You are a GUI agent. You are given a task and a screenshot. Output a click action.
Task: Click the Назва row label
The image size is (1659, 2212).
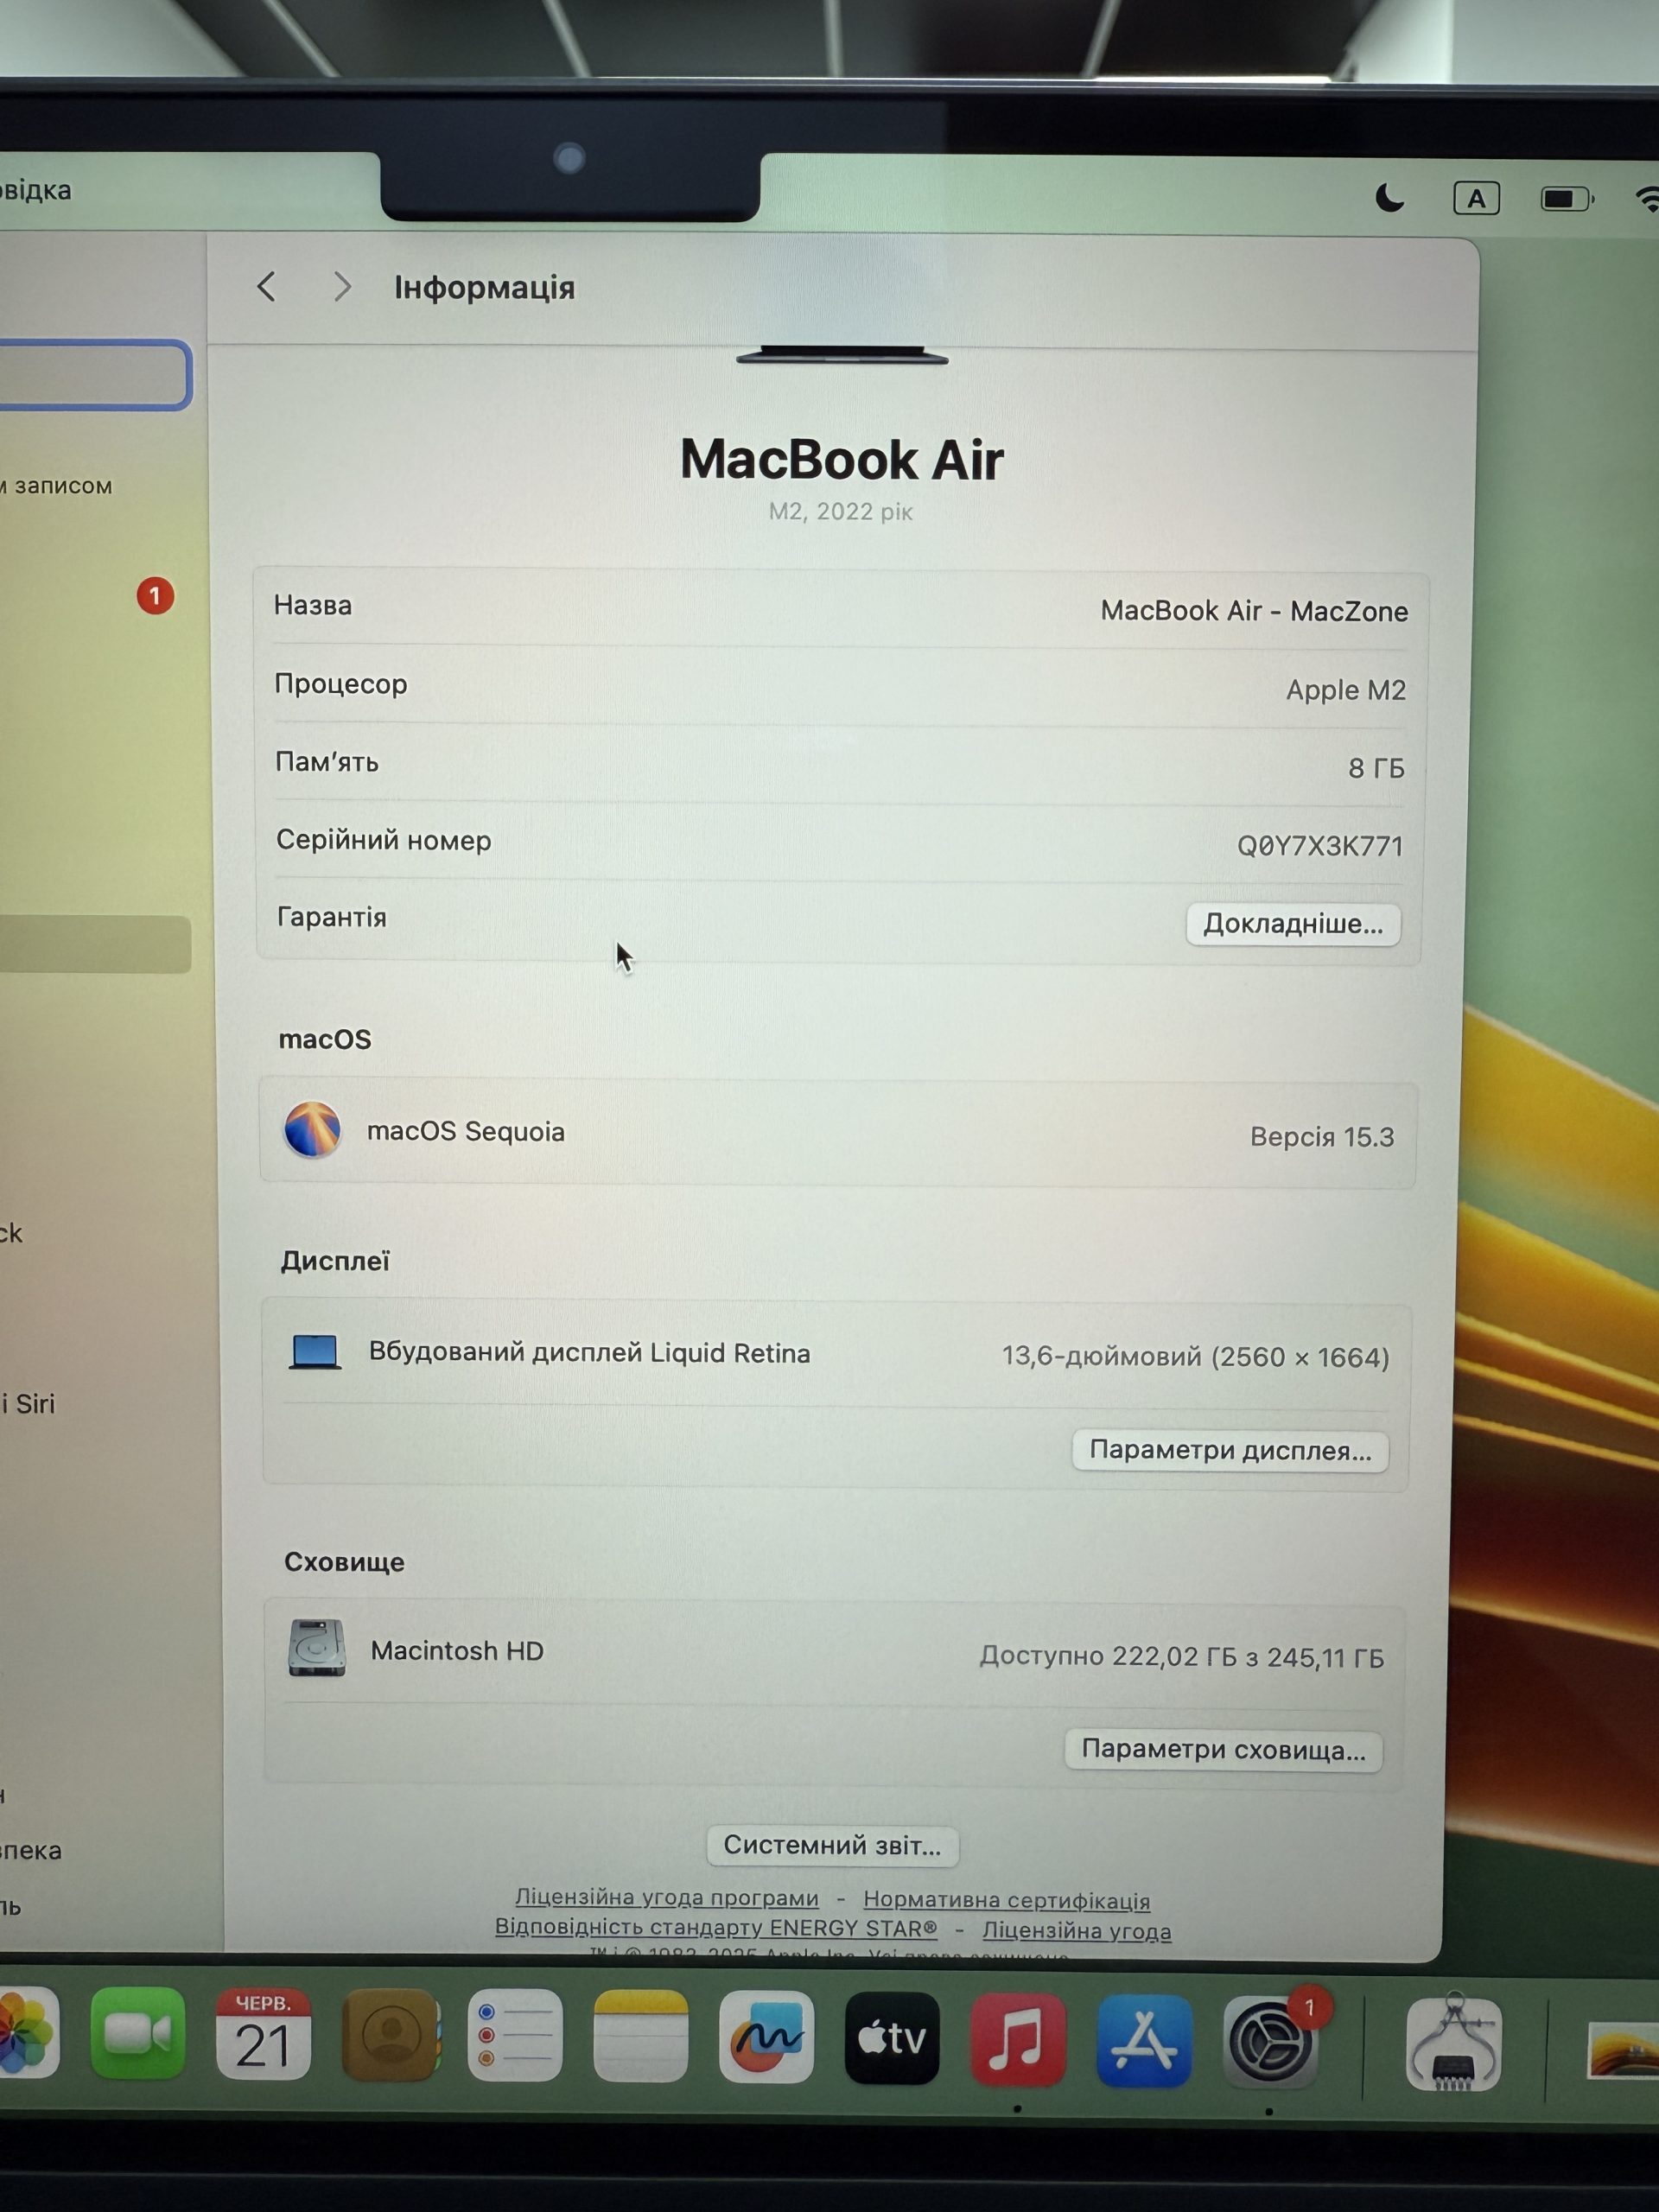(x=313, y=605)
